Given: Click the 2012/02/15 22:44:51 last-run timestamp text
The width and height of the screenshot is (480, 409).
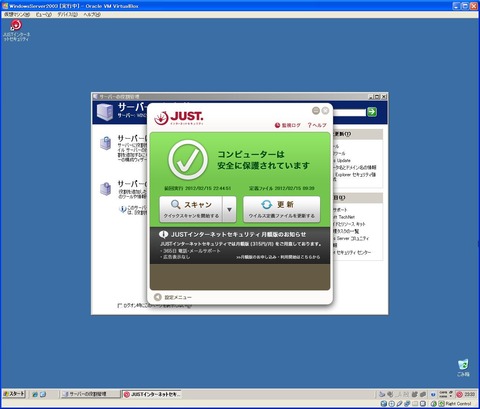Looking at the screenshot, I should click(x=208, y=188).
